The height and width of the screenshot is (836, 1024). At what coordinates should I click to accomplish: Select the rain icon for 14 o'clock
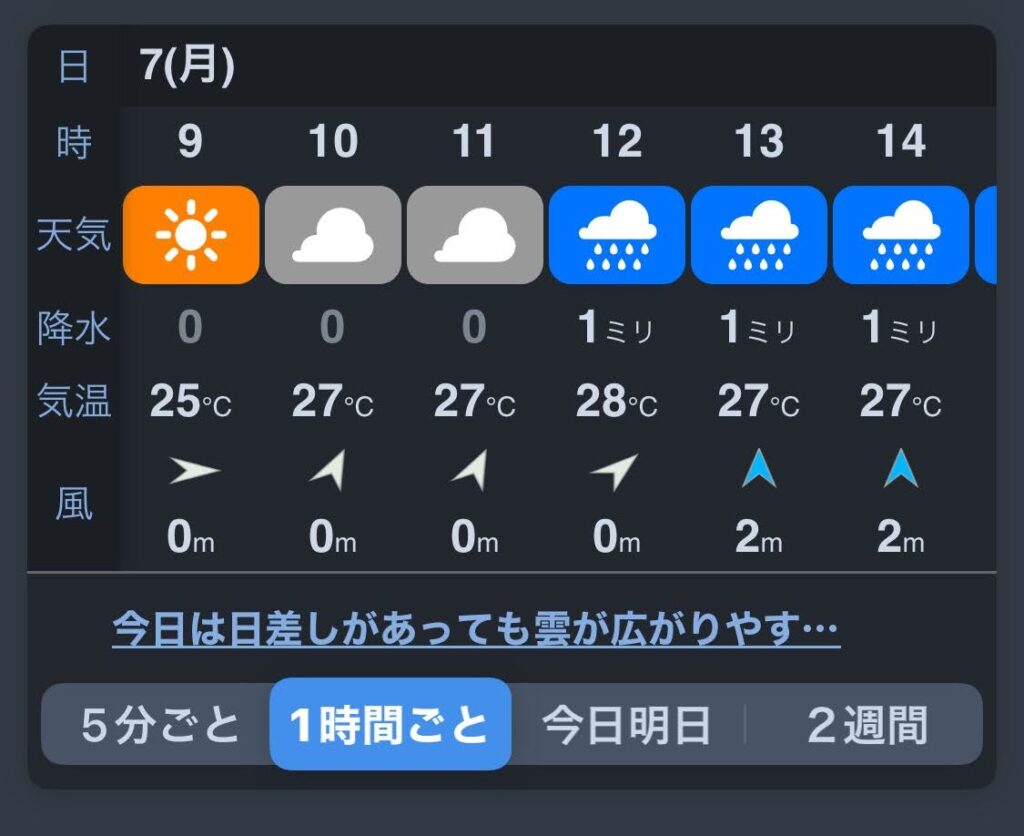[x=901, y=235]
